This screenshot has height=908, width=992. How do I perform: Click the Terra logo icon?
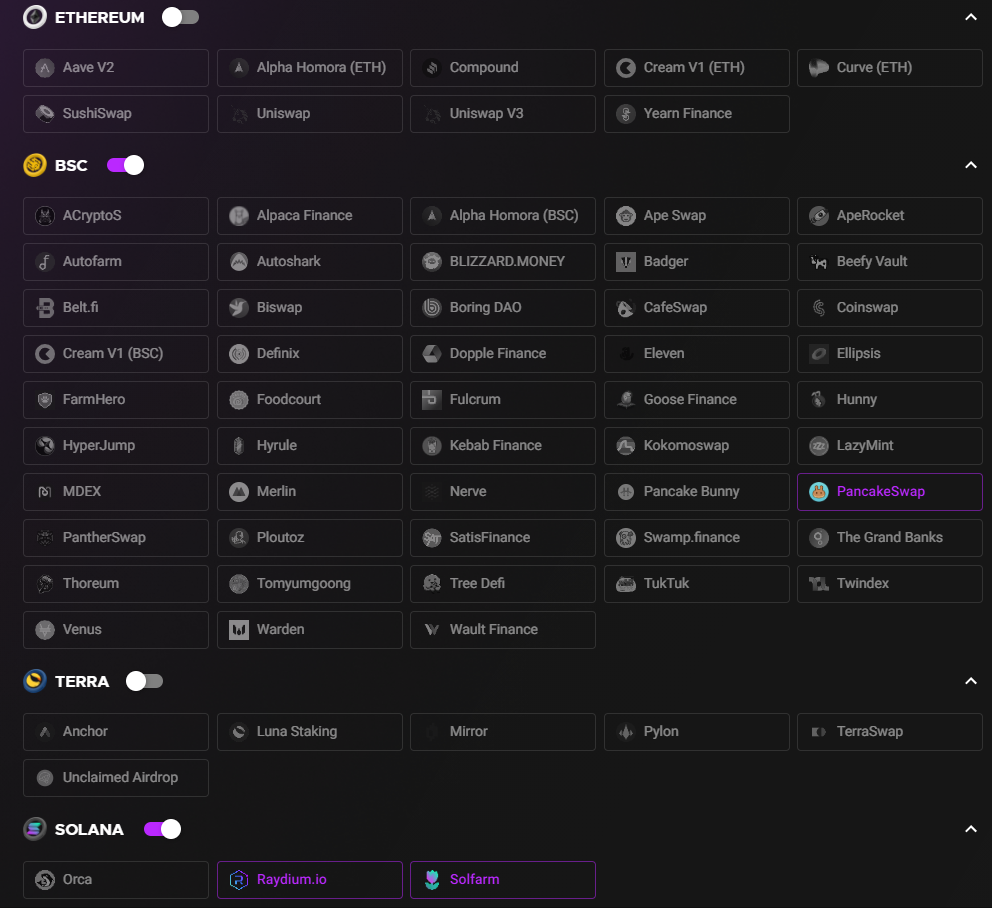click(35, 681)
